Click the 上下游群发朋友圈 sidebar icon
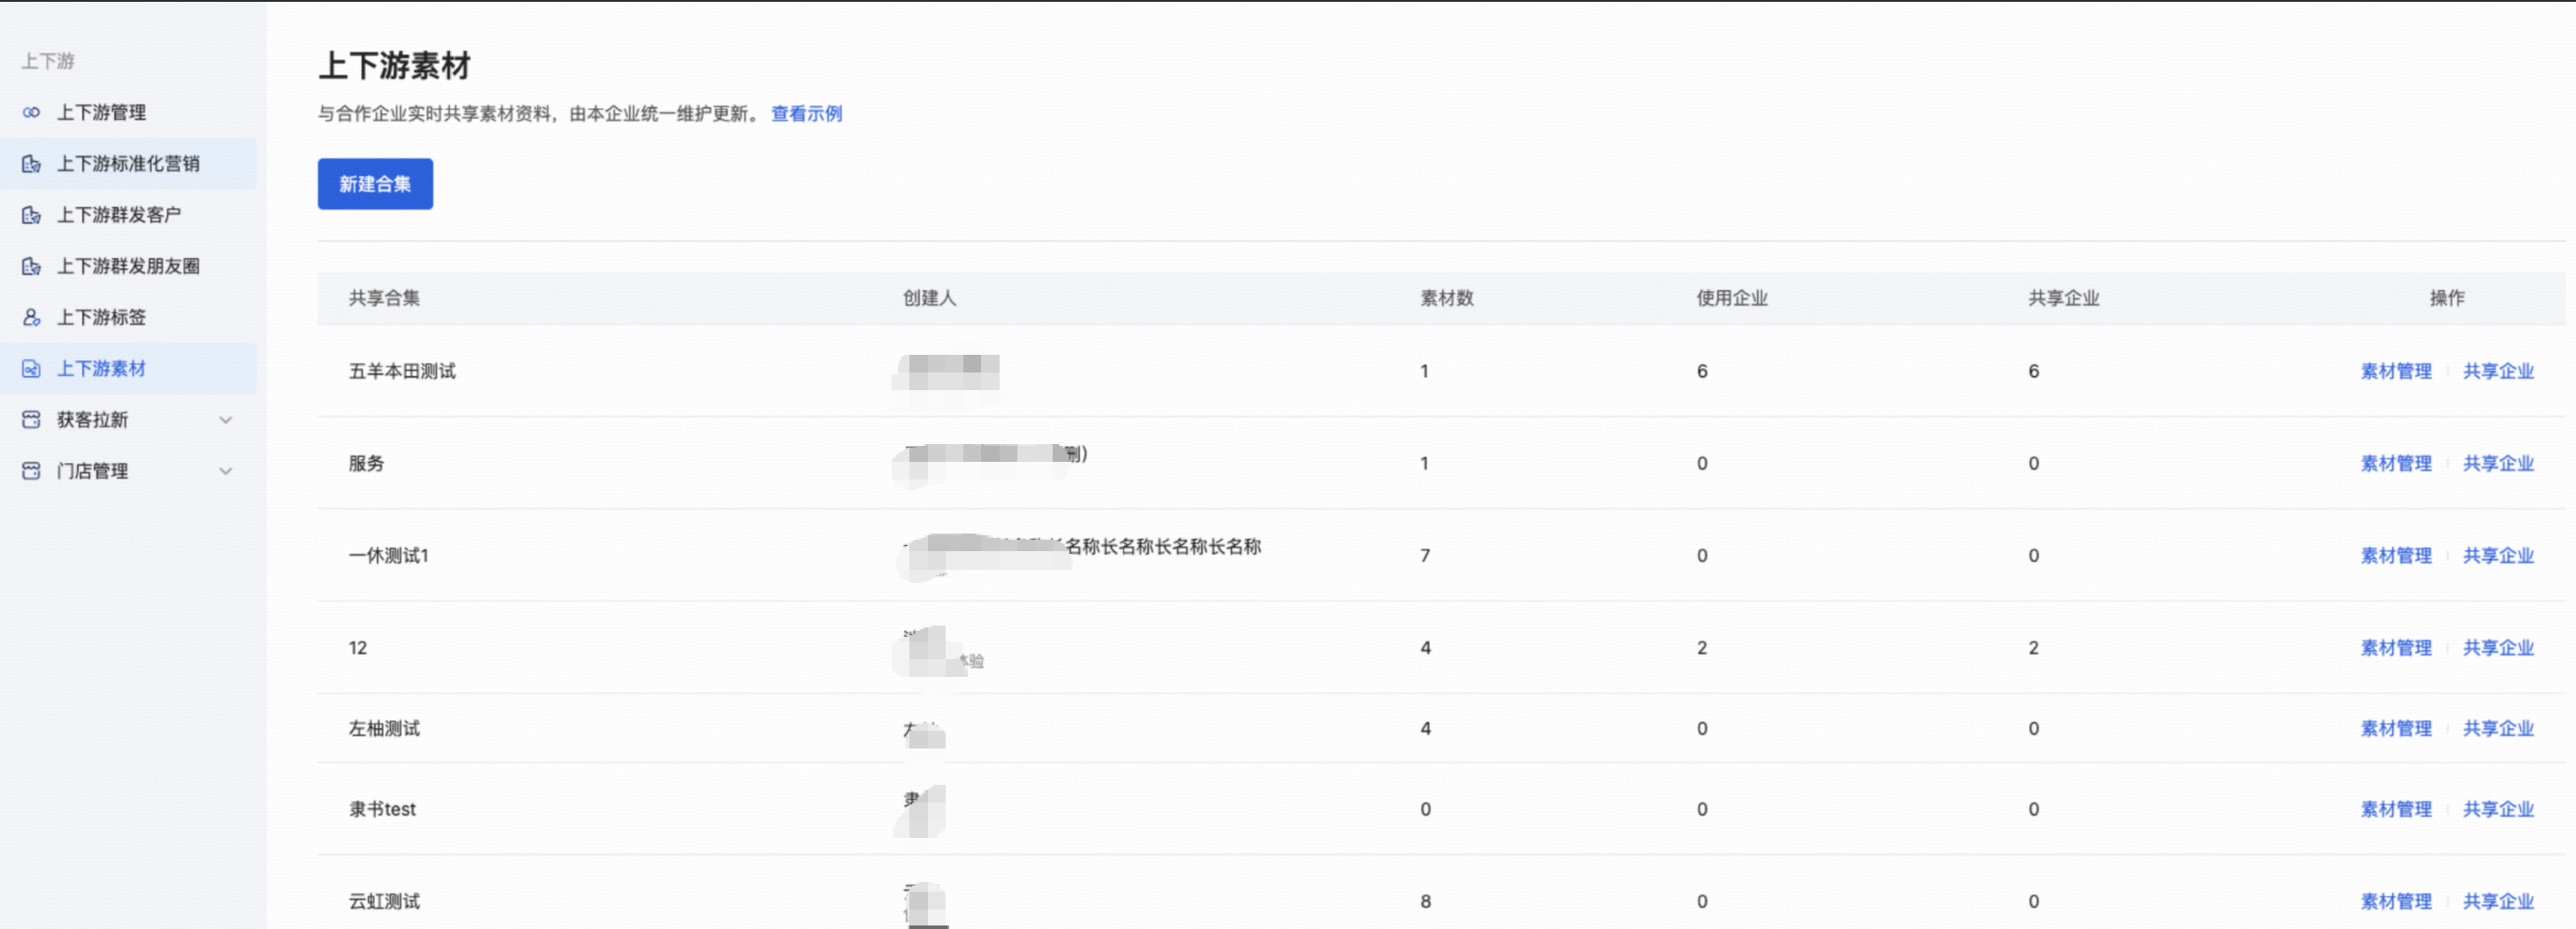This screenshot has width=2576, height=929. point(31,266)
